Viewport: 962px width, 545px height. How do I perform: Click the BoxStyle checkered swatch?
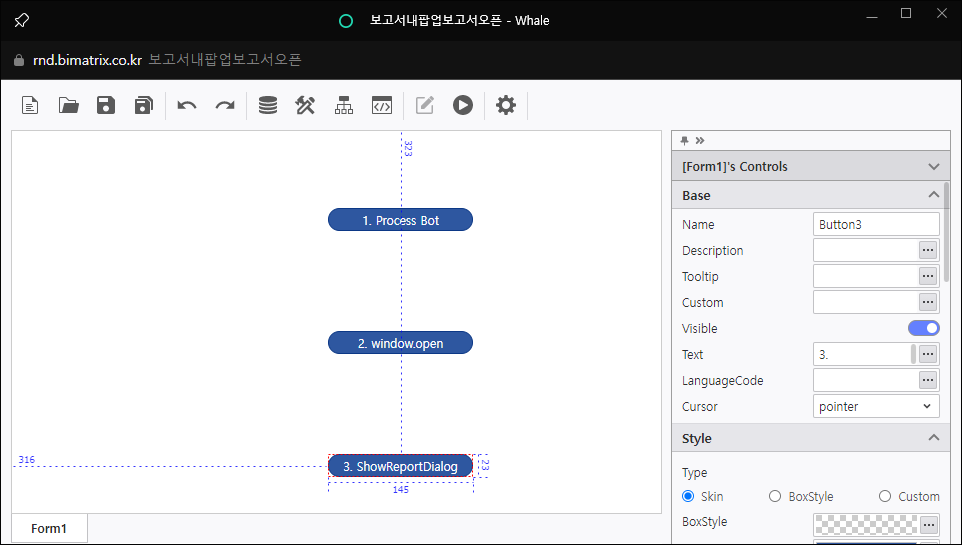pos(866,525)
